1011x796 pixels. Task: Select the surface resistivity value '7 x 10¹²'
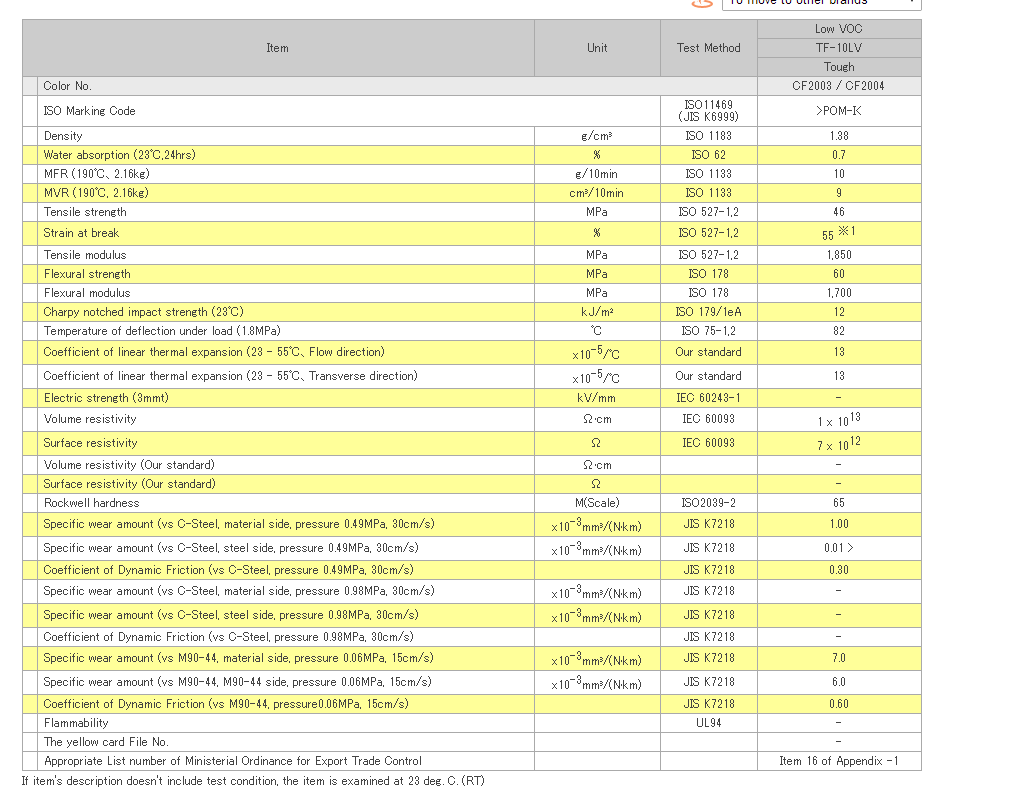pyautogui.click(x=839, y=443)
